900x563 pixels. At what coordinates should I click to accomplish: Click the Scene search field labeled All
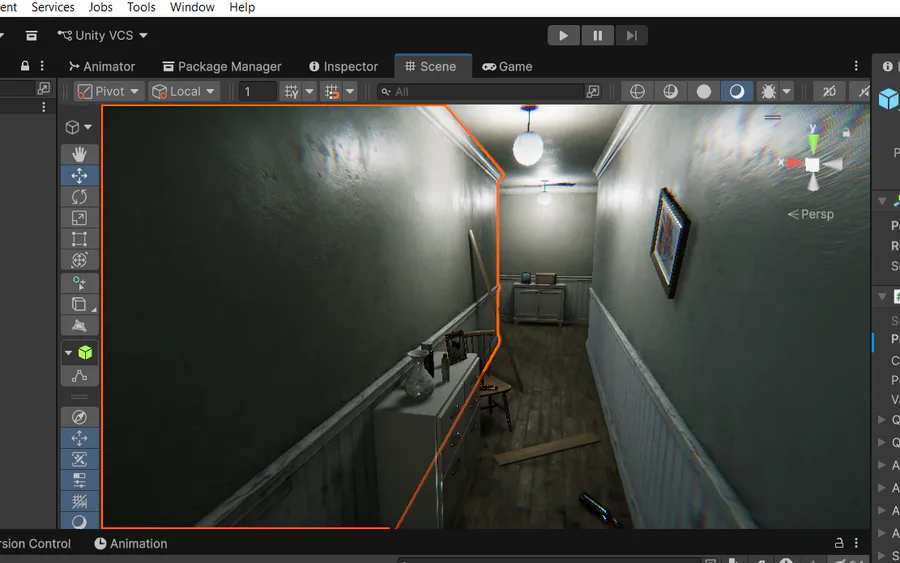482,92
